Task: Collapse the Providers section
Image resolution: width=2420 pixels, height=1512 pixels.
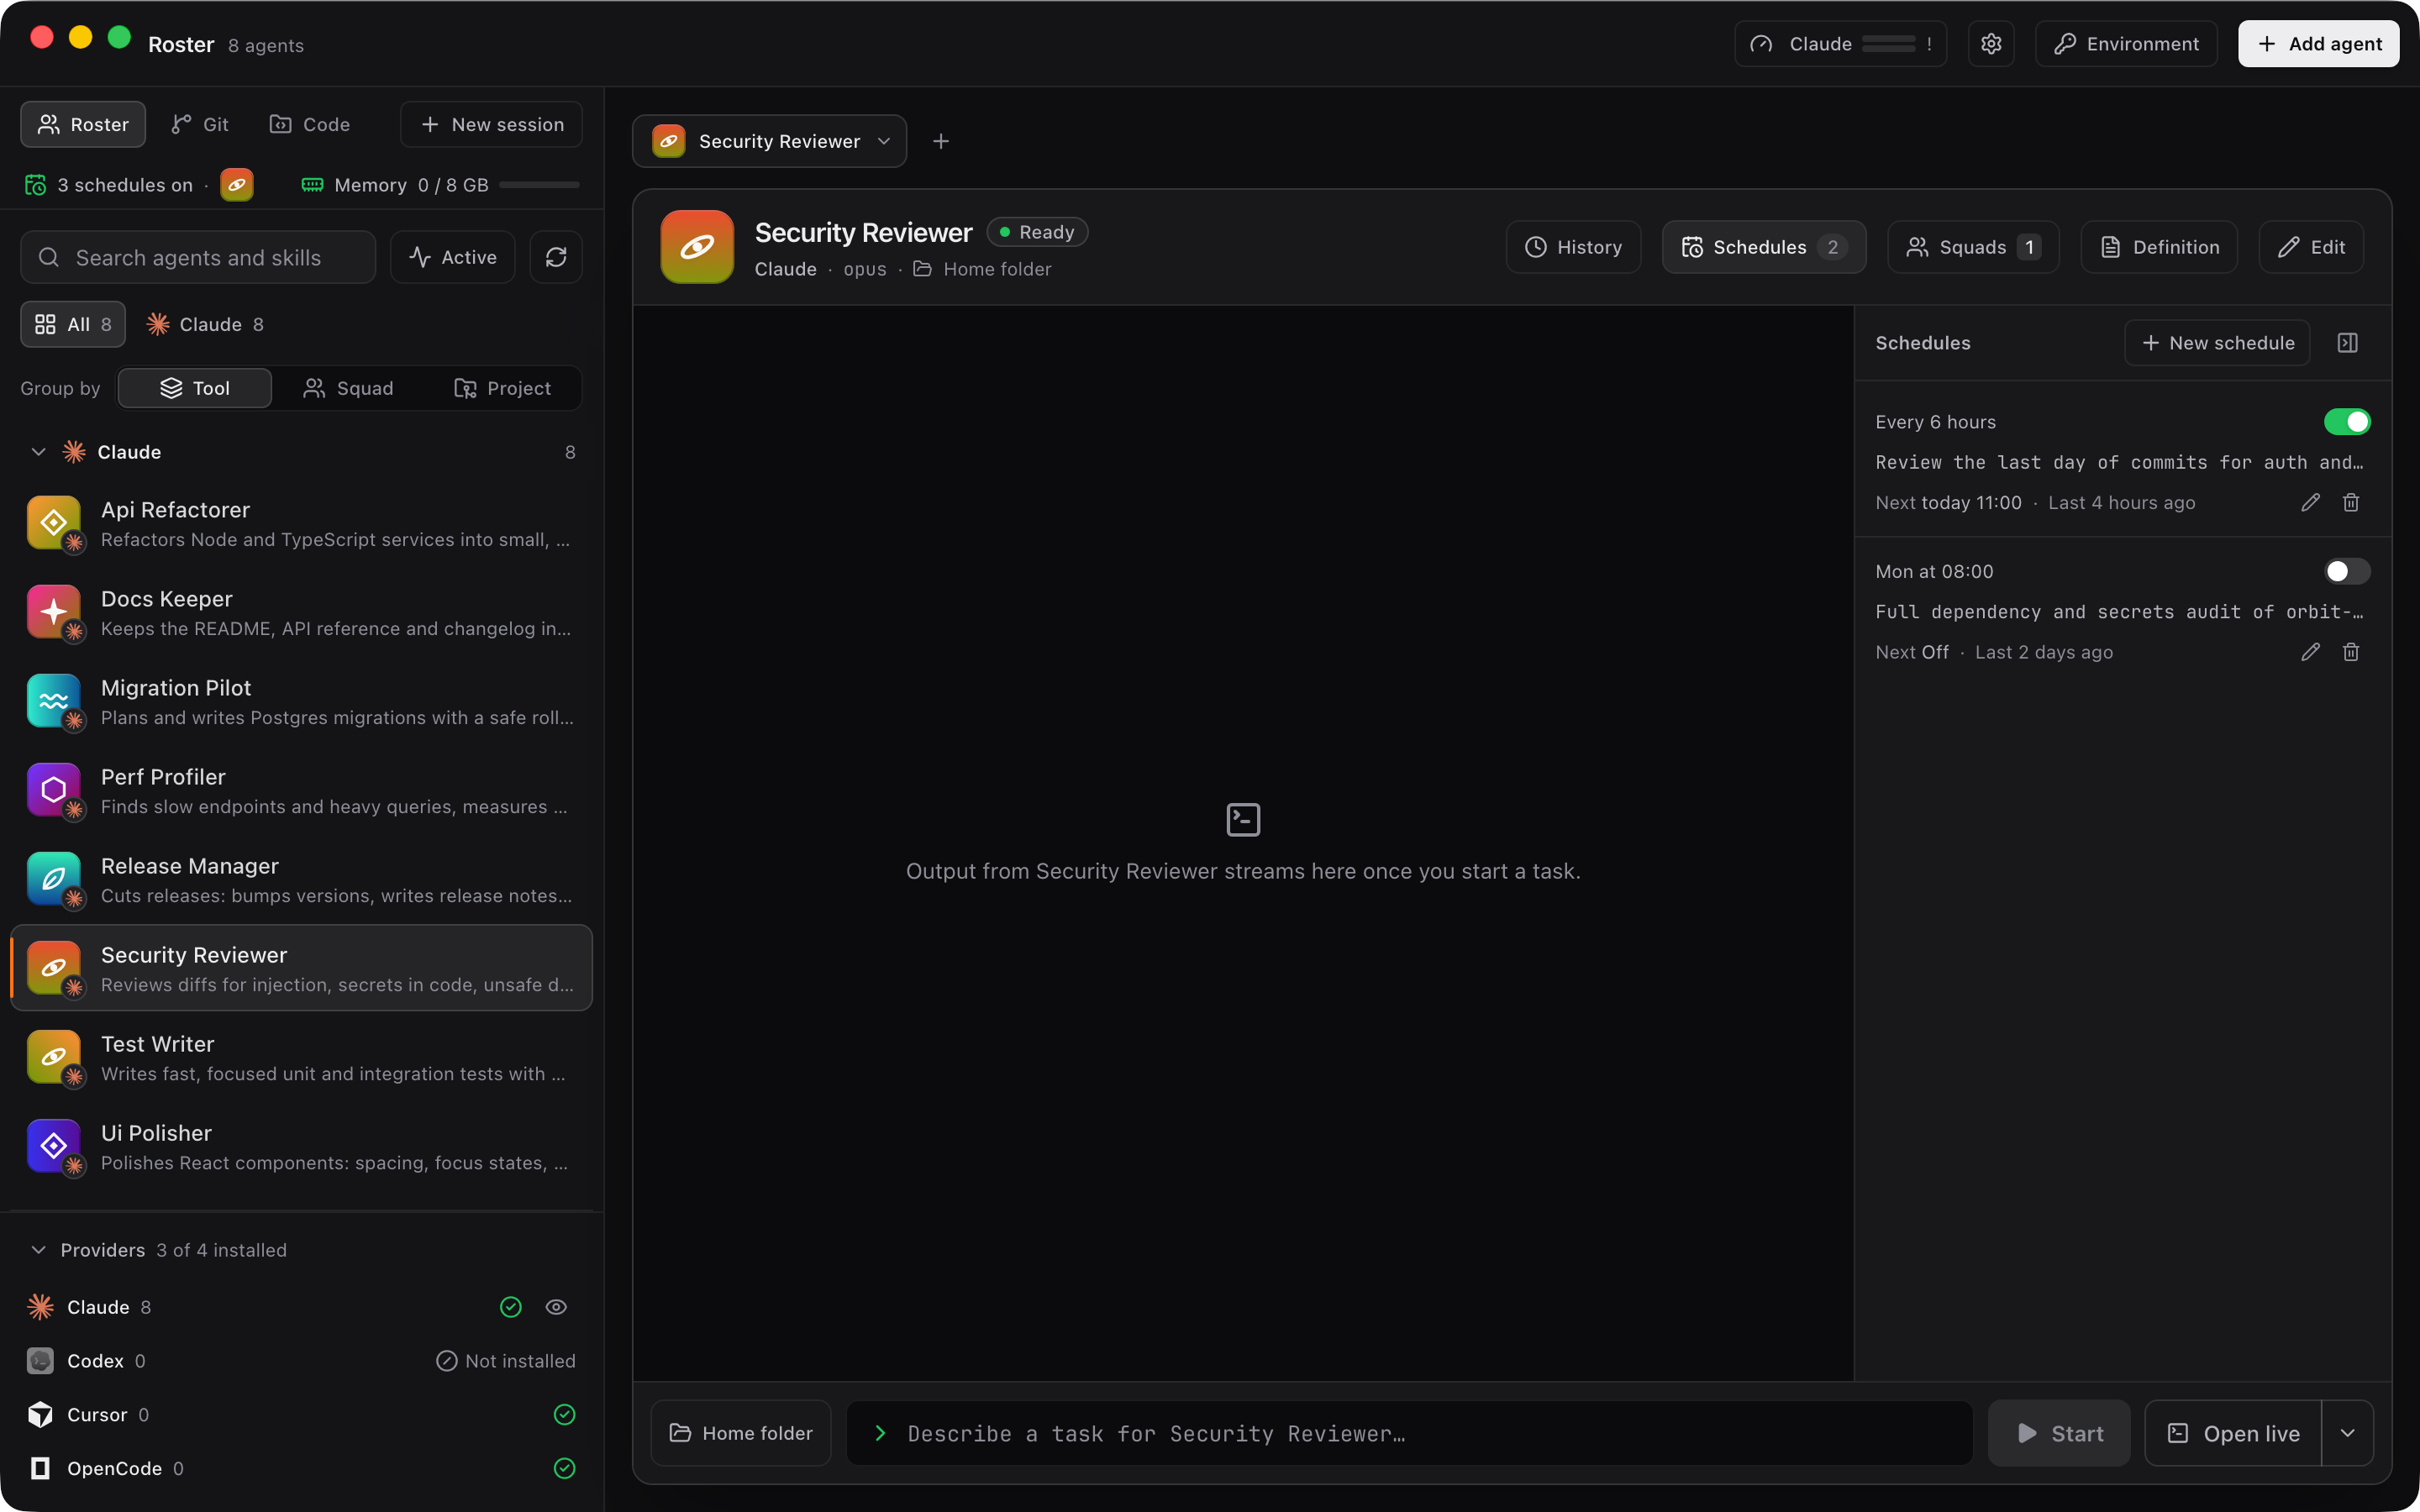Action: (x=39, y=1250)
